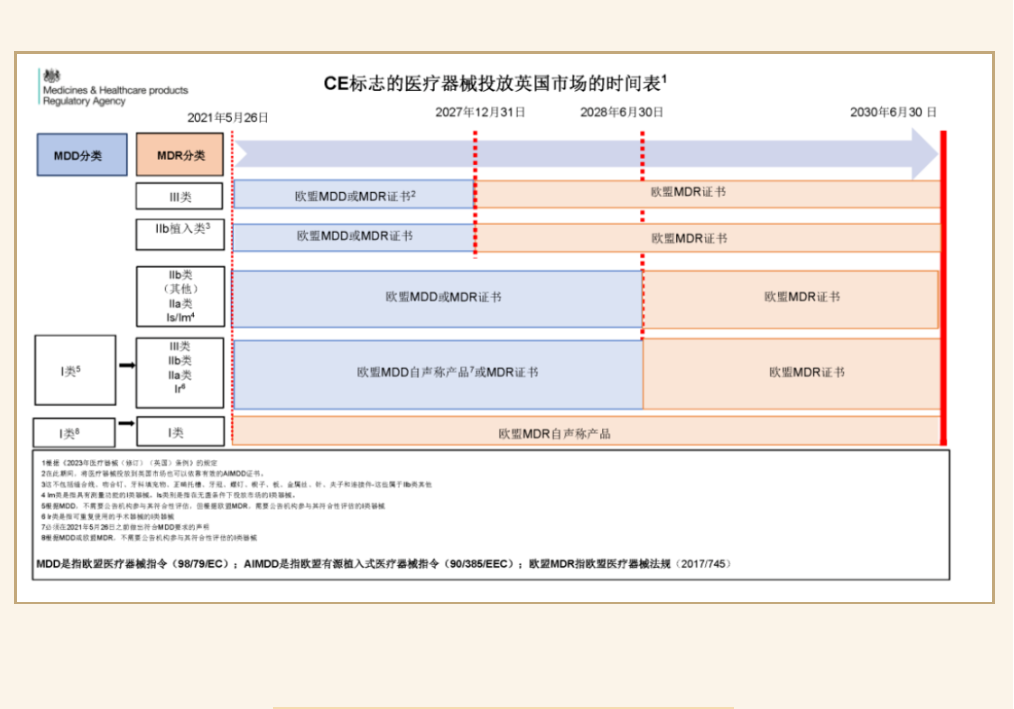Click the 2028年6月30日 date label
The image size is (1014, 709).
click(x=621, y=112)
